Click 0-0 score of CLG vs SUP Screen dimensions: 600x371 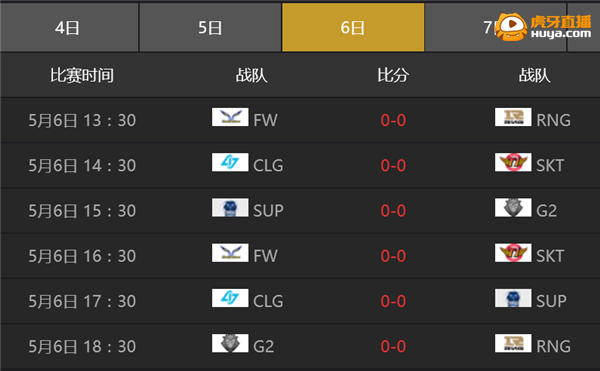pos(393,301)
